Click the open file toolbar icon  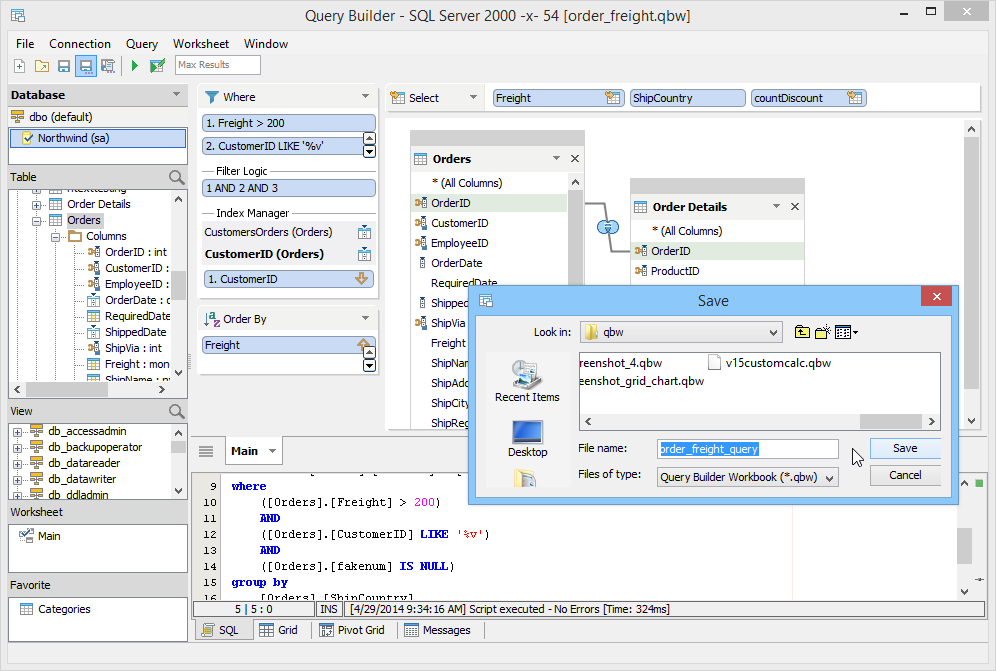[42, 65]
